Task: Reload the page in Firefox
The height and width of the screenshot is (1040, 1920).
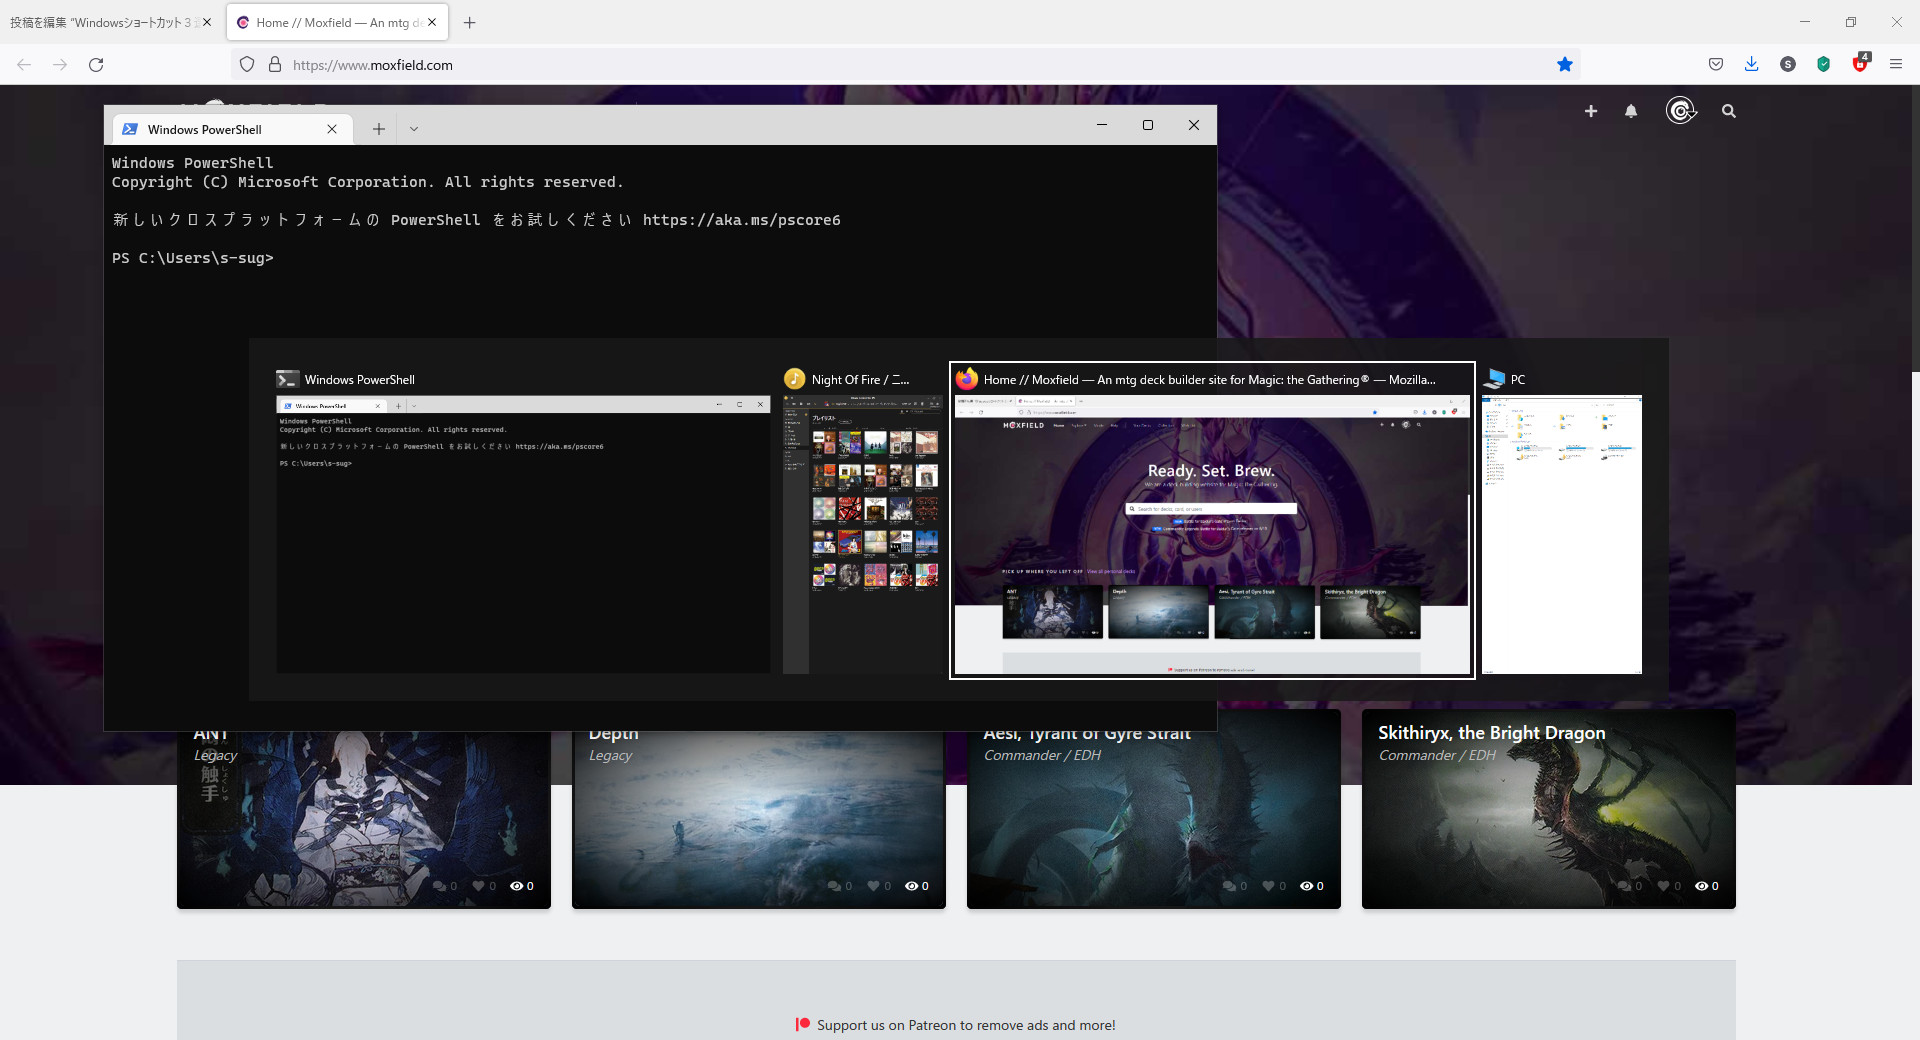Action: tap(96, 65)
